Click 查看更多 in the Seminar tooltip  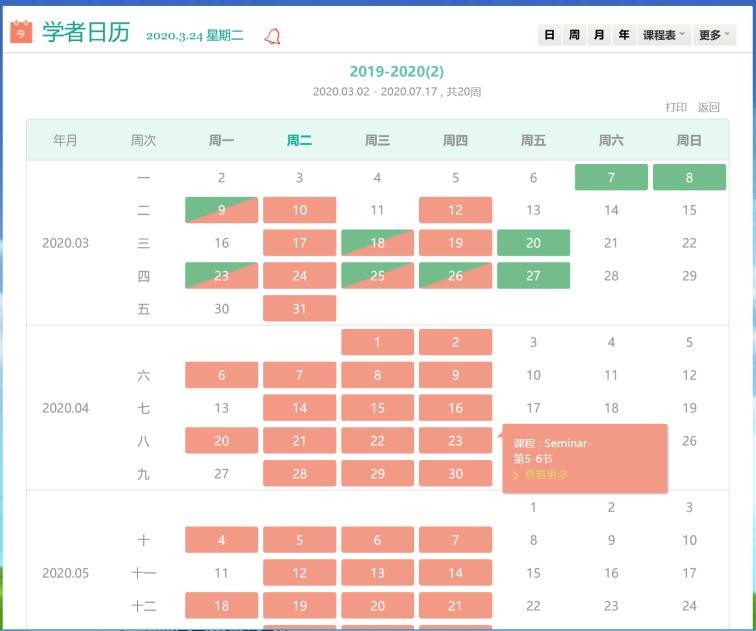[544, 475]
